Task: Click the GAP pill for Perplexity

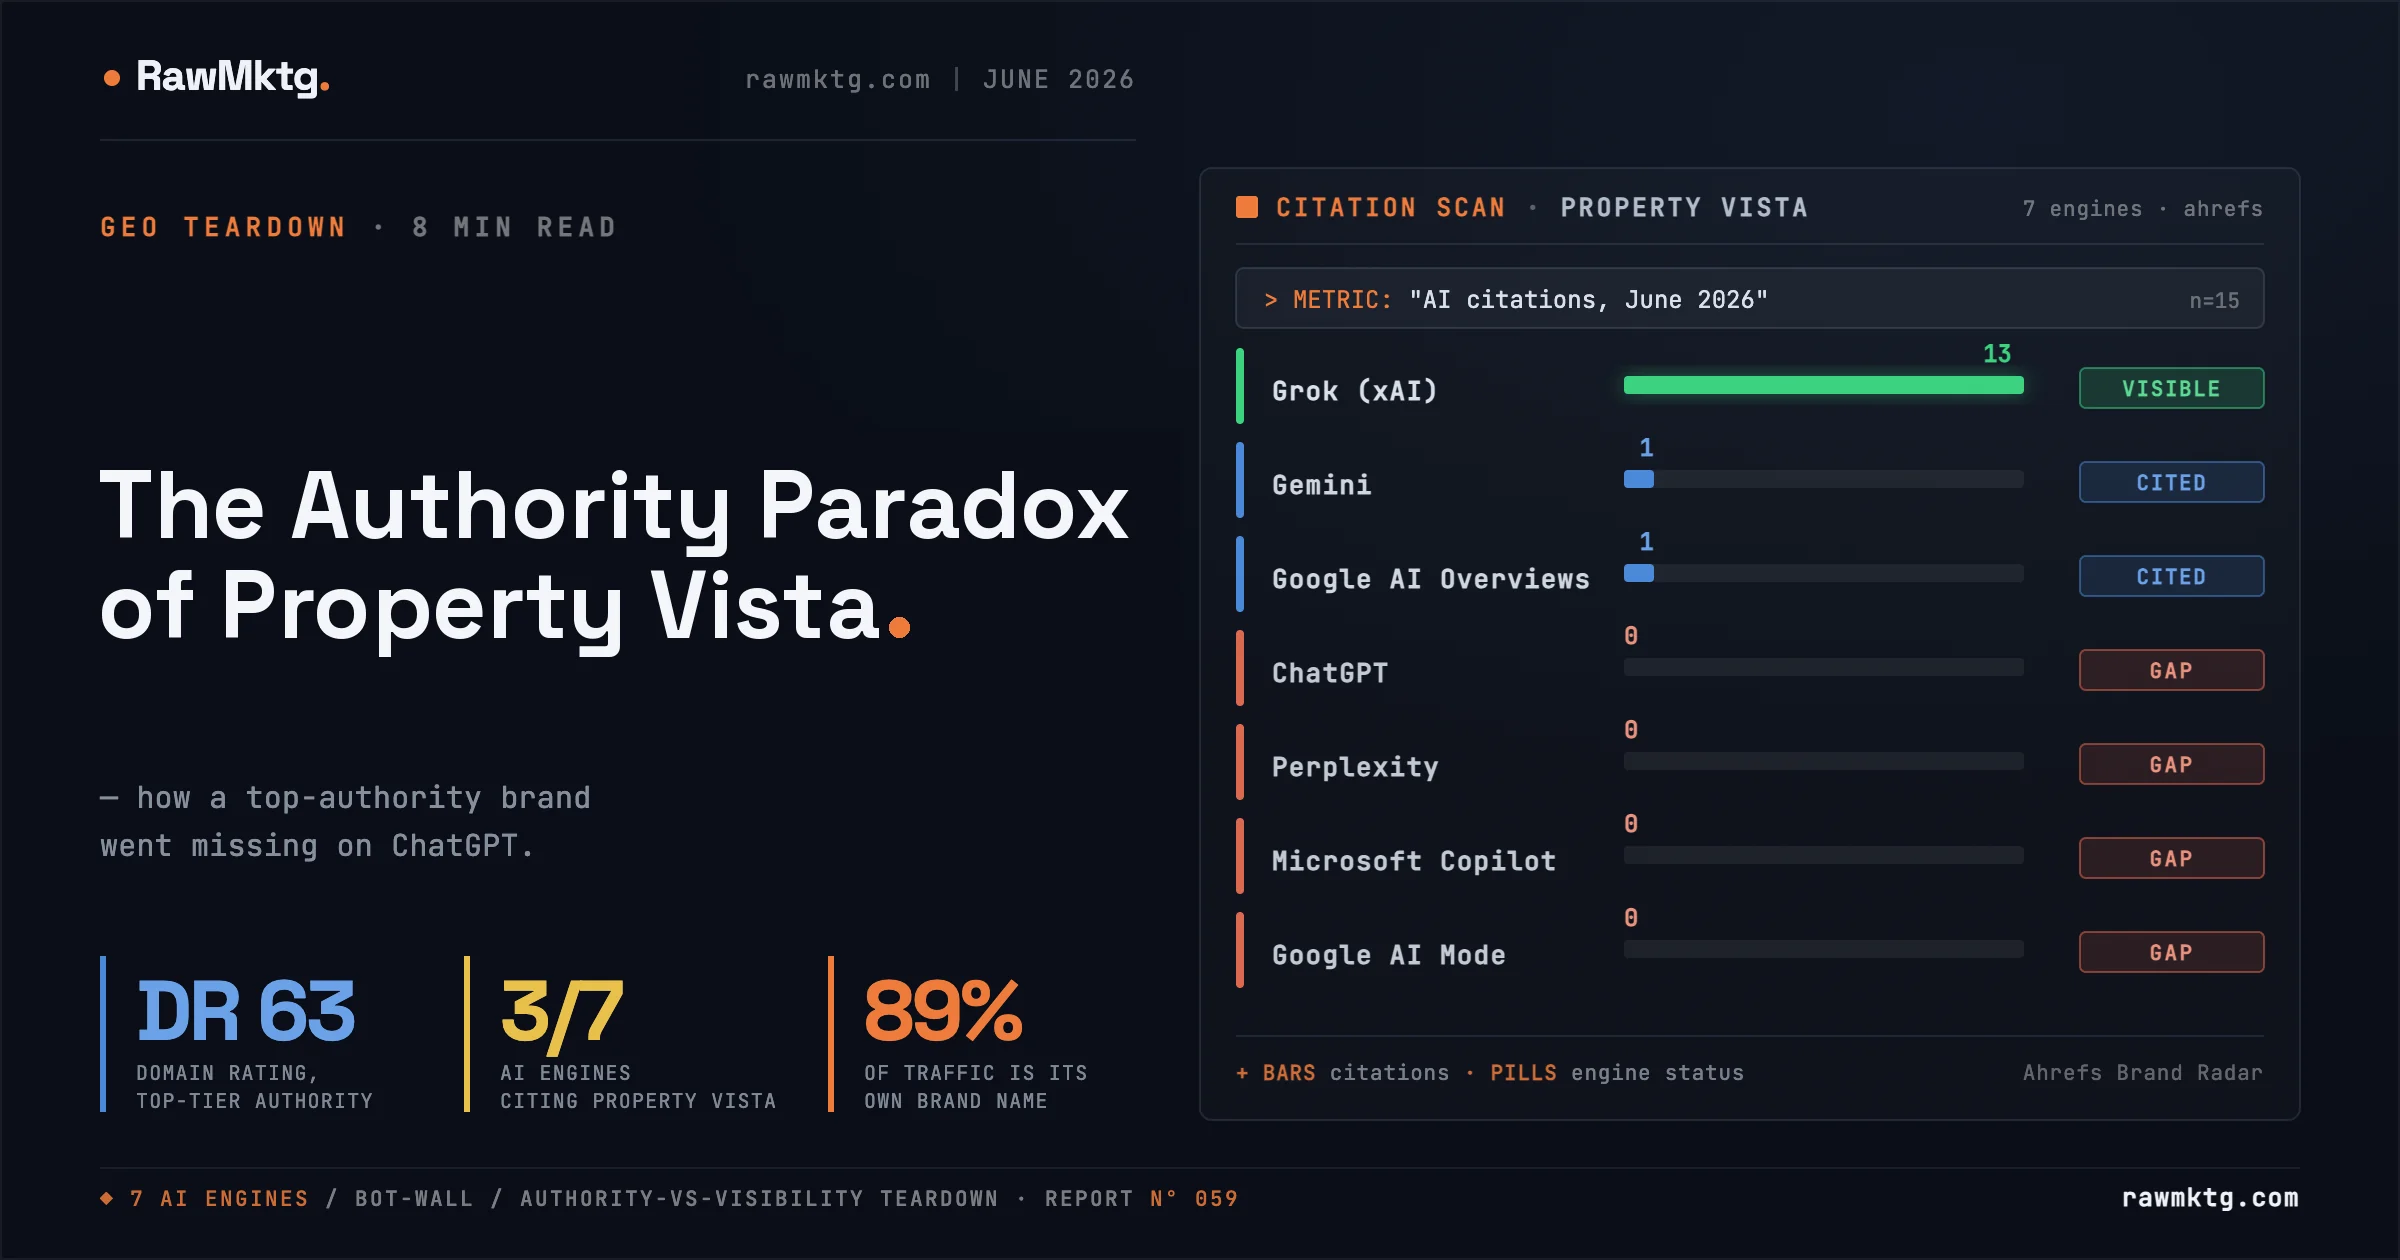Action: pos(2171,764)
